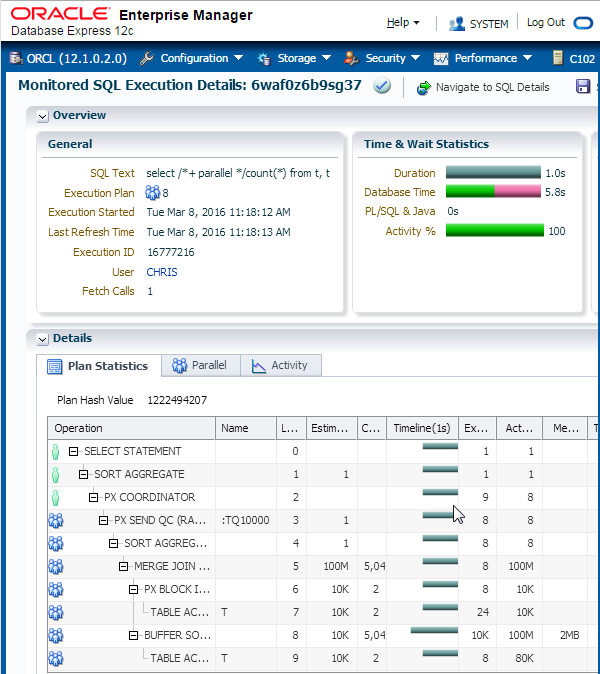Click the ORCL database icon
The image size is (600, 674).
pyautogui.click(x=16, y=58)
